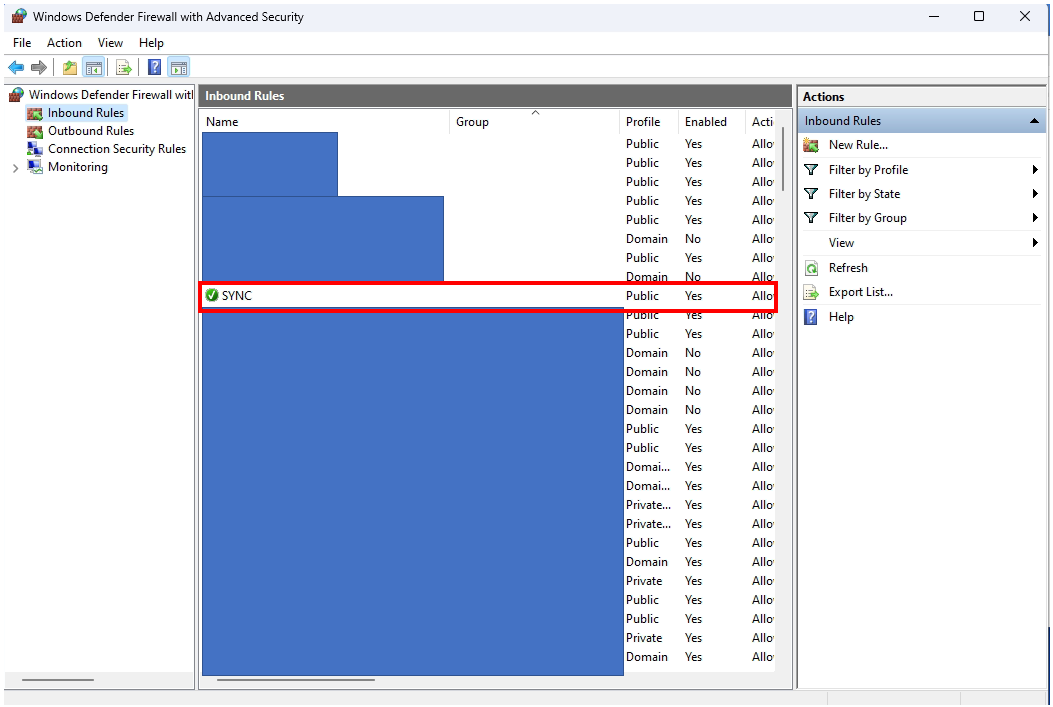Click the rules list horizontal scrollbar
The image size is (1053, 707).
295,680
